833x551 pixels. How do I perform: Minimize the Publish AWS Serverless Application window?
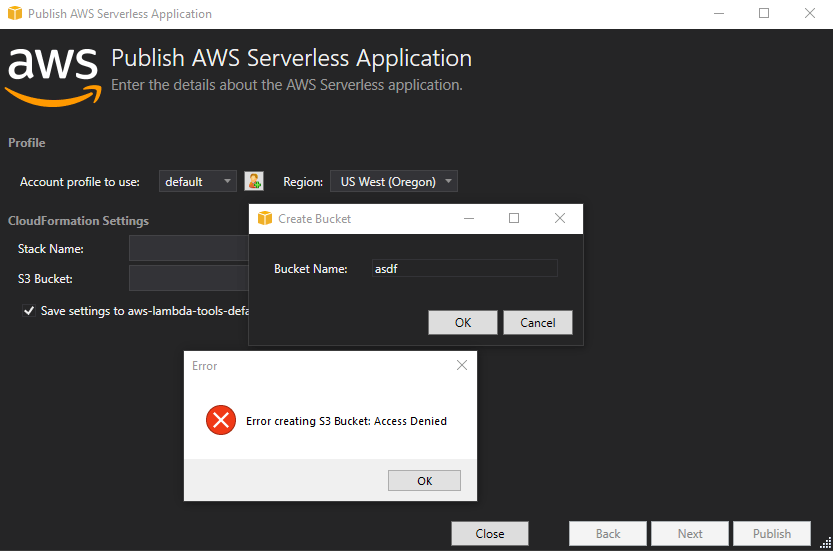(719, 13)
